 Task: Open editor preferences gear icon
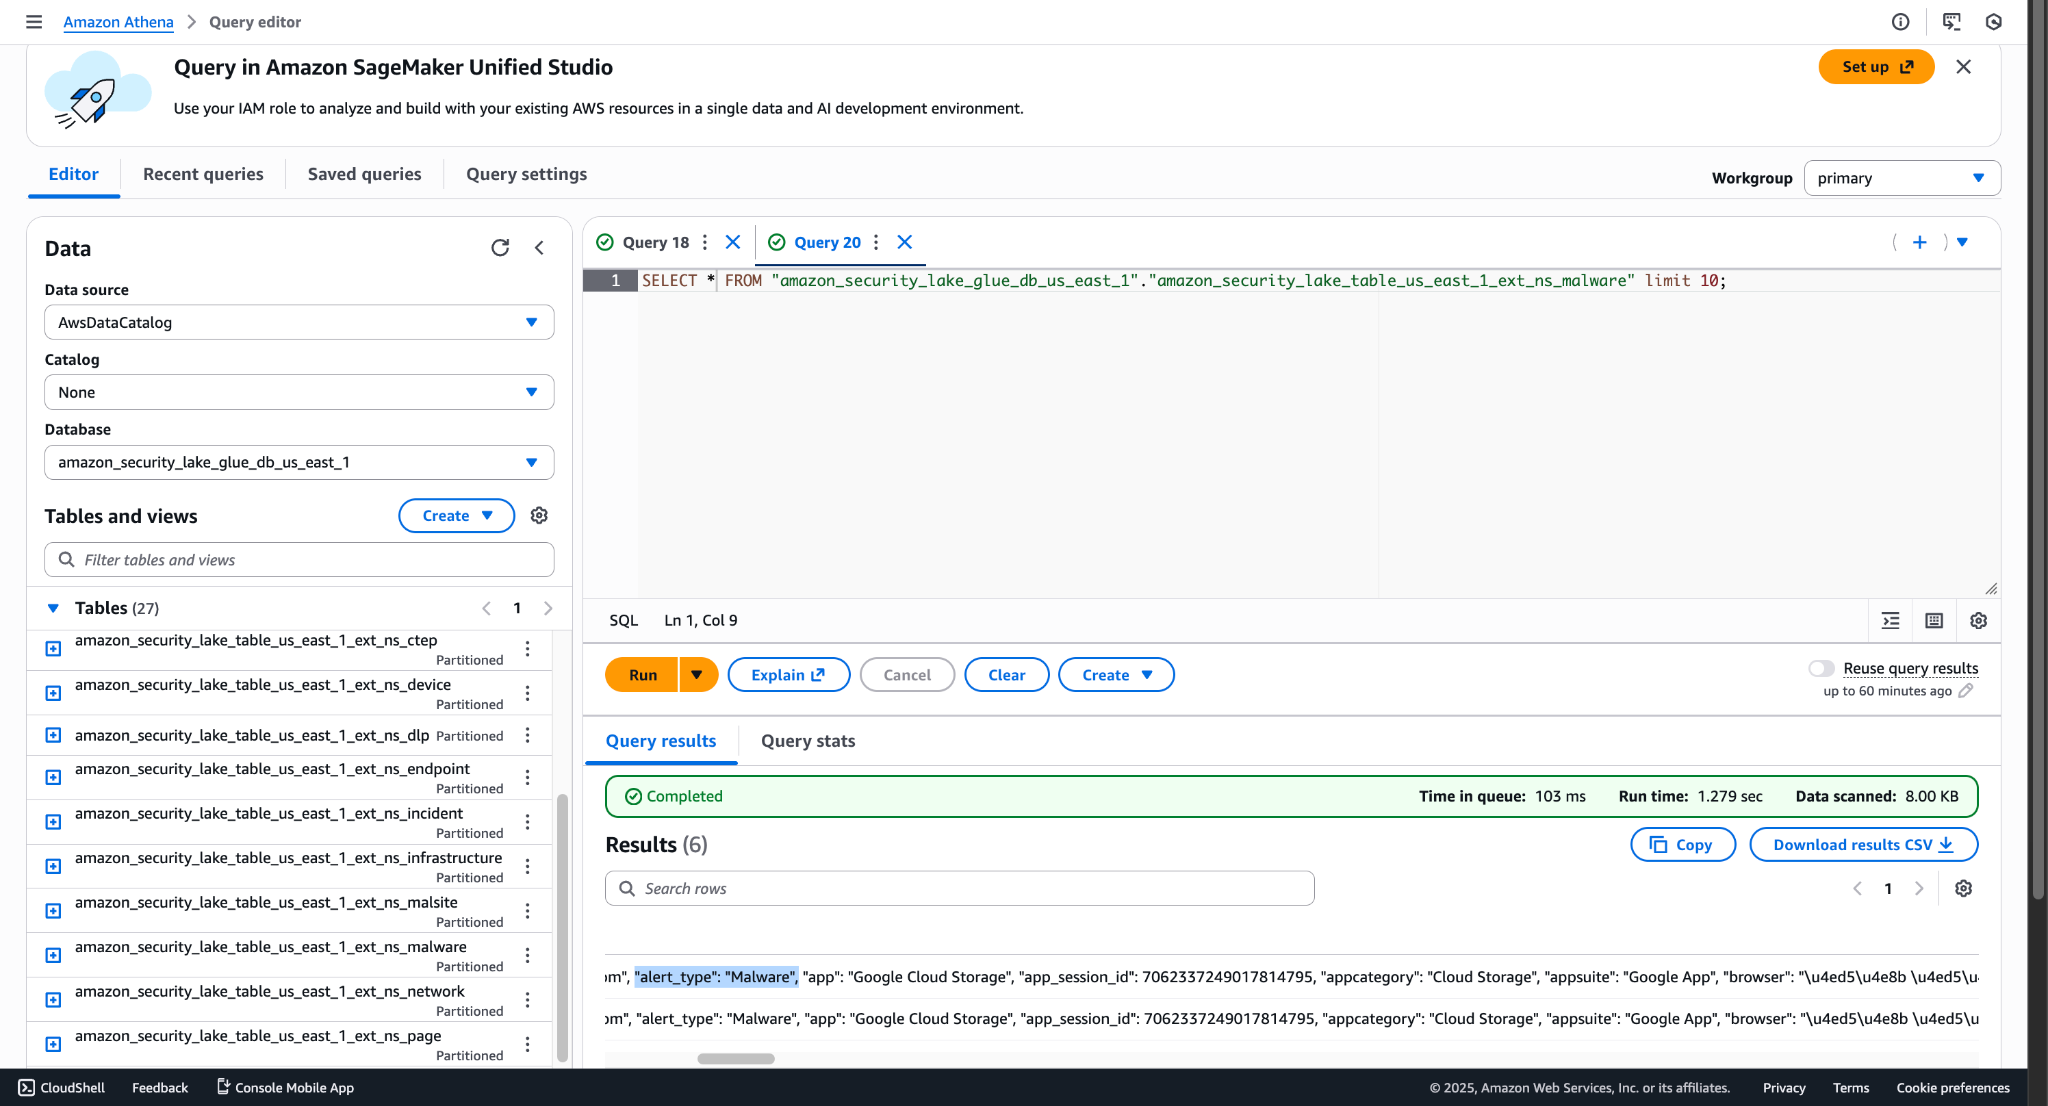point(1978,621)
